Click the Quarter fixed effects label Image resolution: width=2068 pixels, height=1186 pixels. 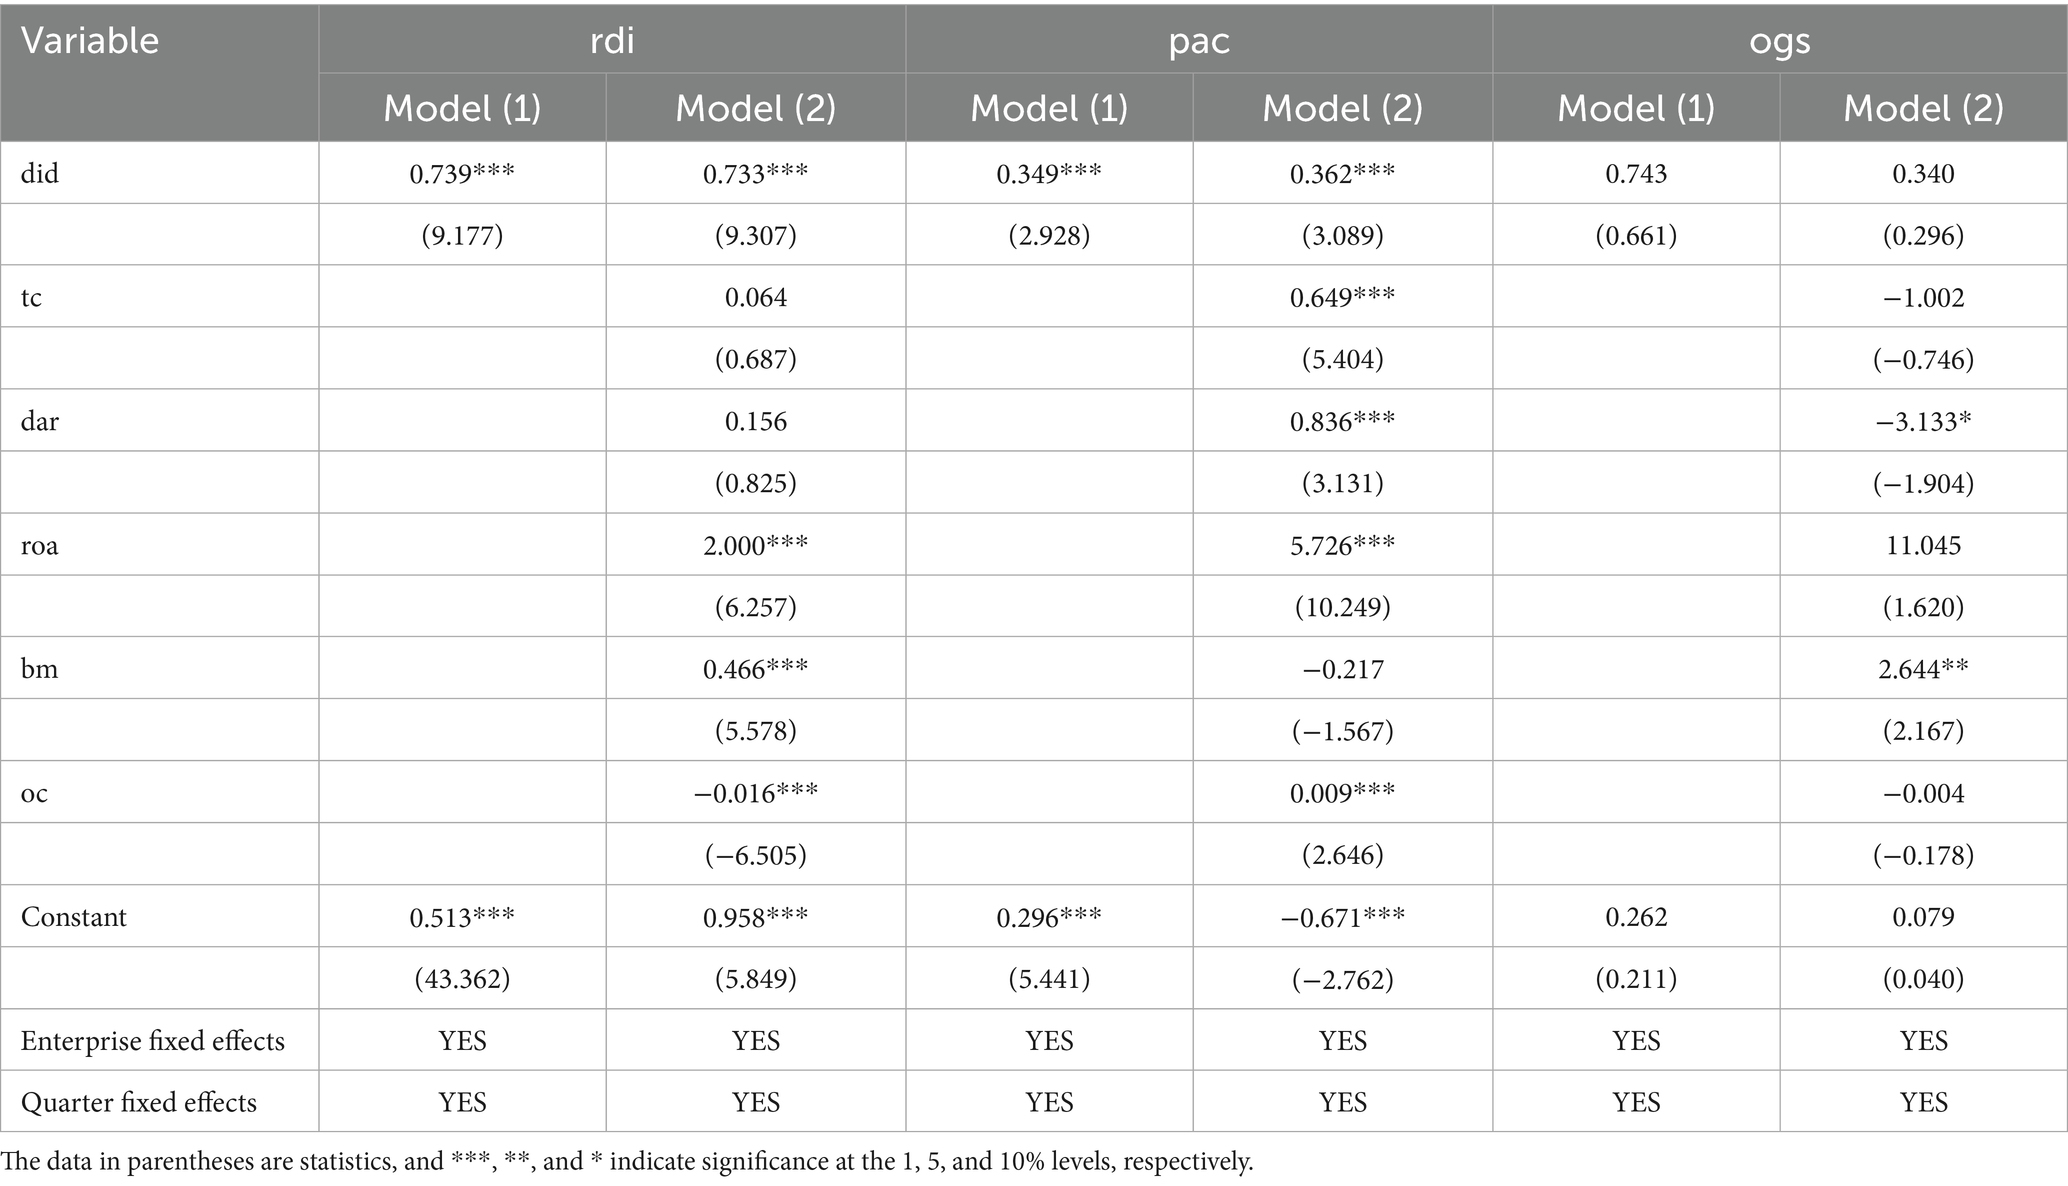pos(139,1102)
